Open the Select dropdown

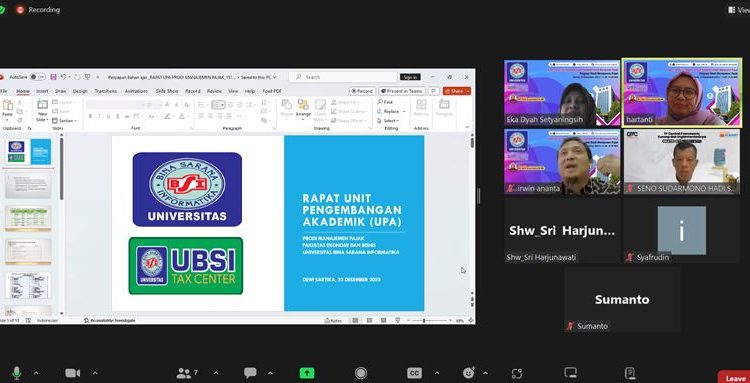click(389, 120)
